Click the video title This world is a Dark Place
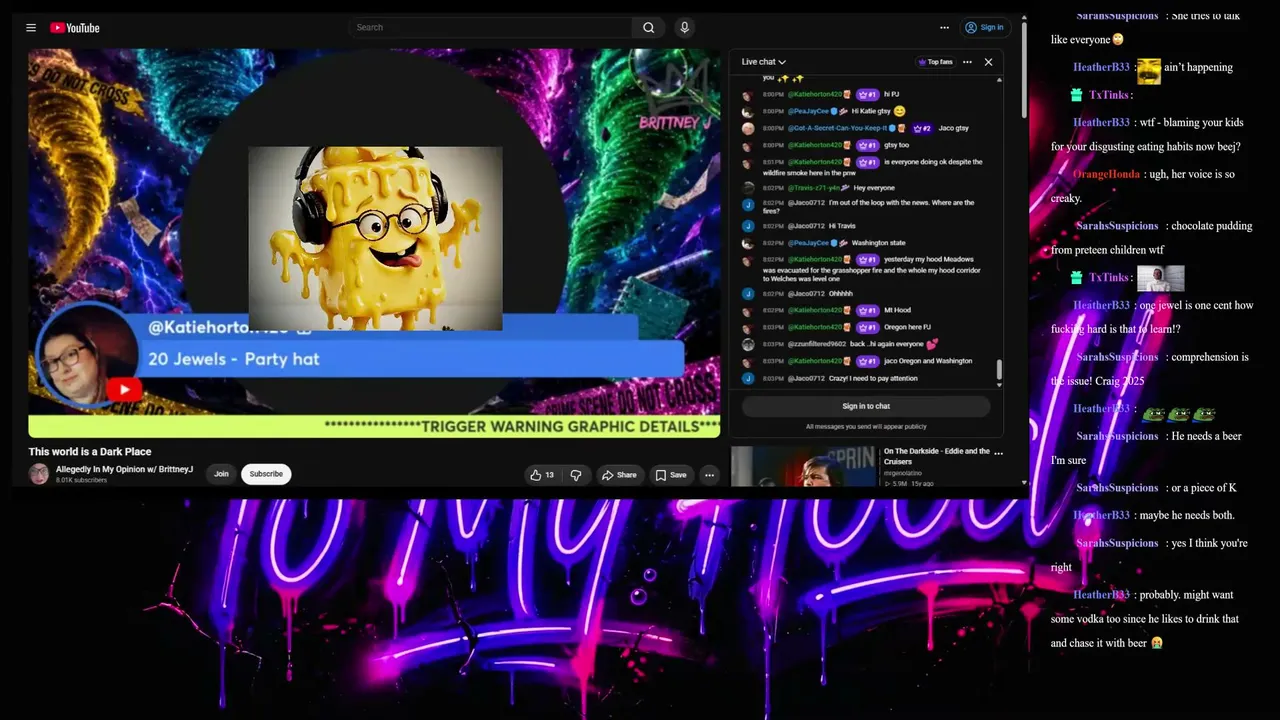The image size is (1280, 720). (90, 452)
